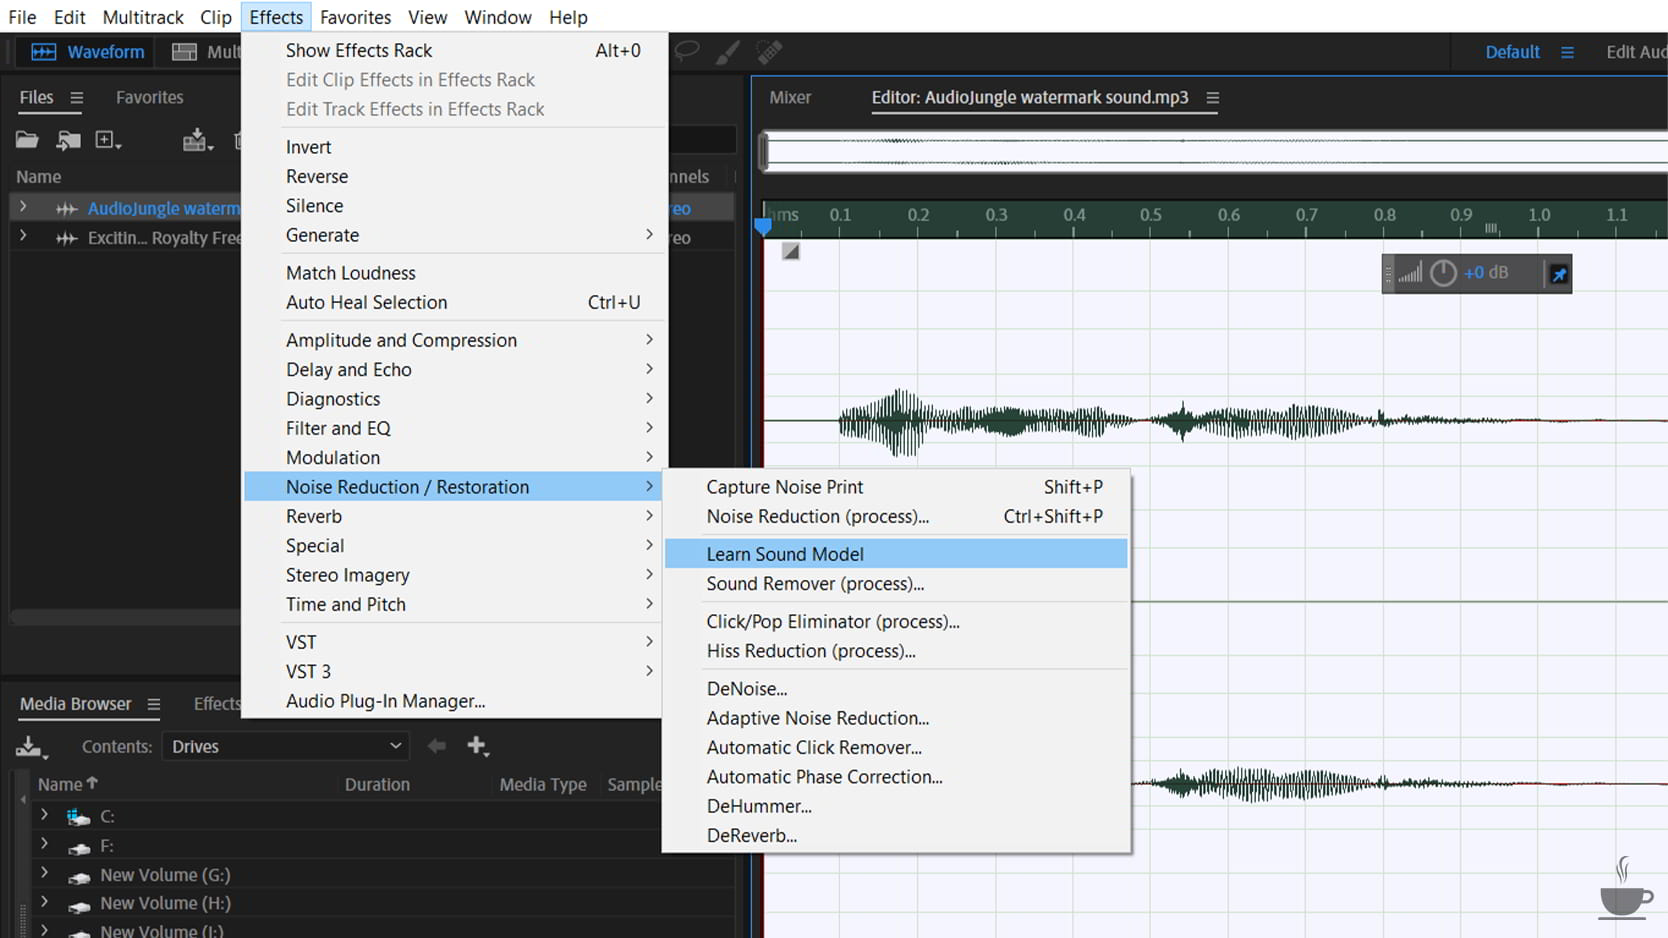Click the Open File folder icon
This screenshot has width=1668, height=938.
(27, 140)
